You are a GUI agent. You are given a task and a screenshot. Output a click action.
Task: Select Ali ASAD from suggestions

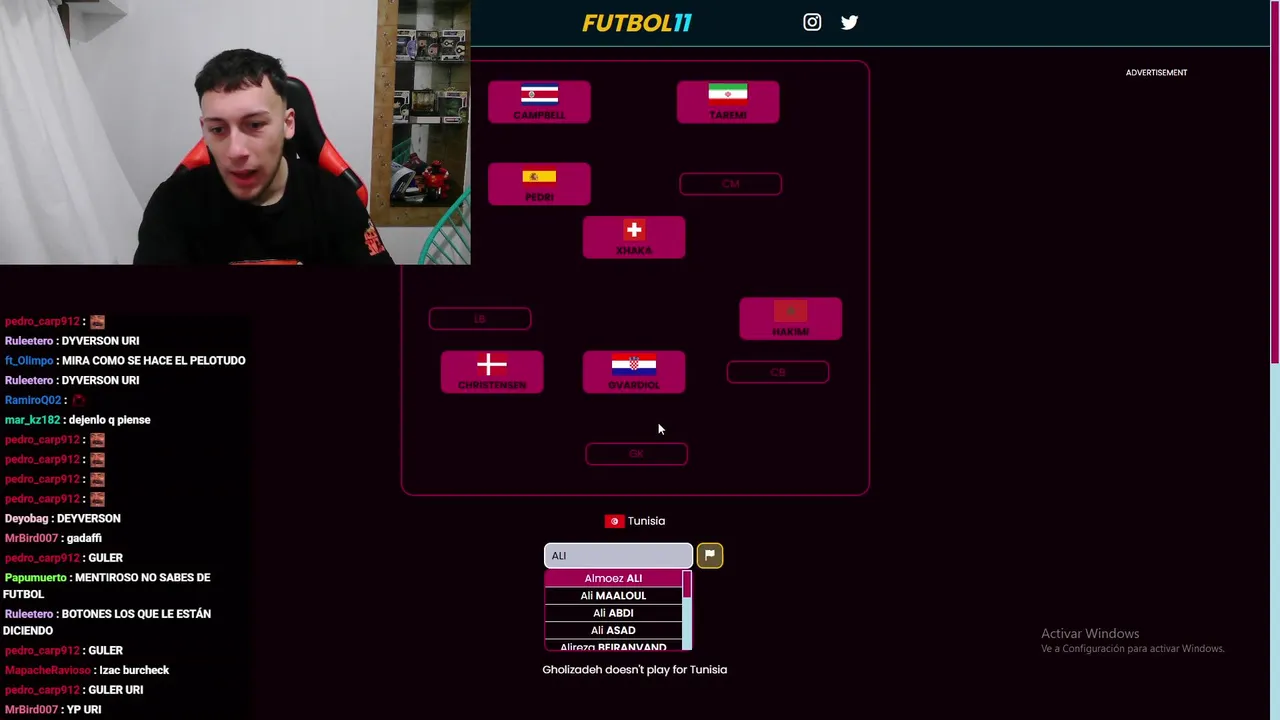tap(613, 630)
